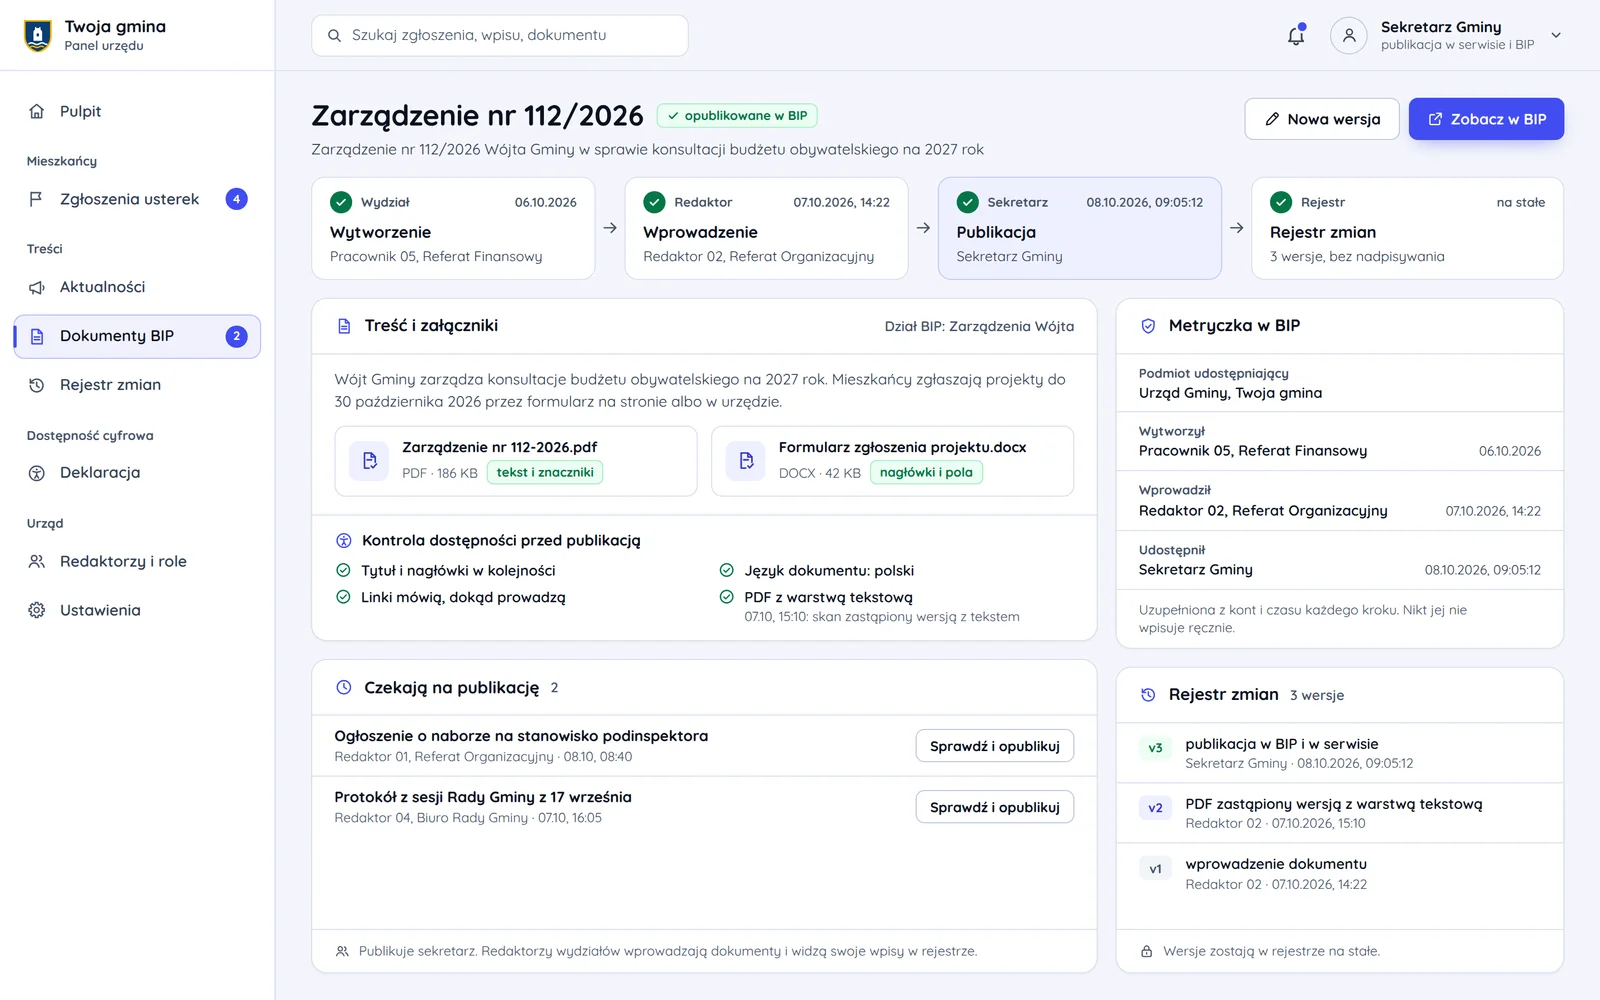This screenshot has width=1600, height=1000.
Task: Click the megaphone icon for Aktualności
Action: (x=37, y=287)
